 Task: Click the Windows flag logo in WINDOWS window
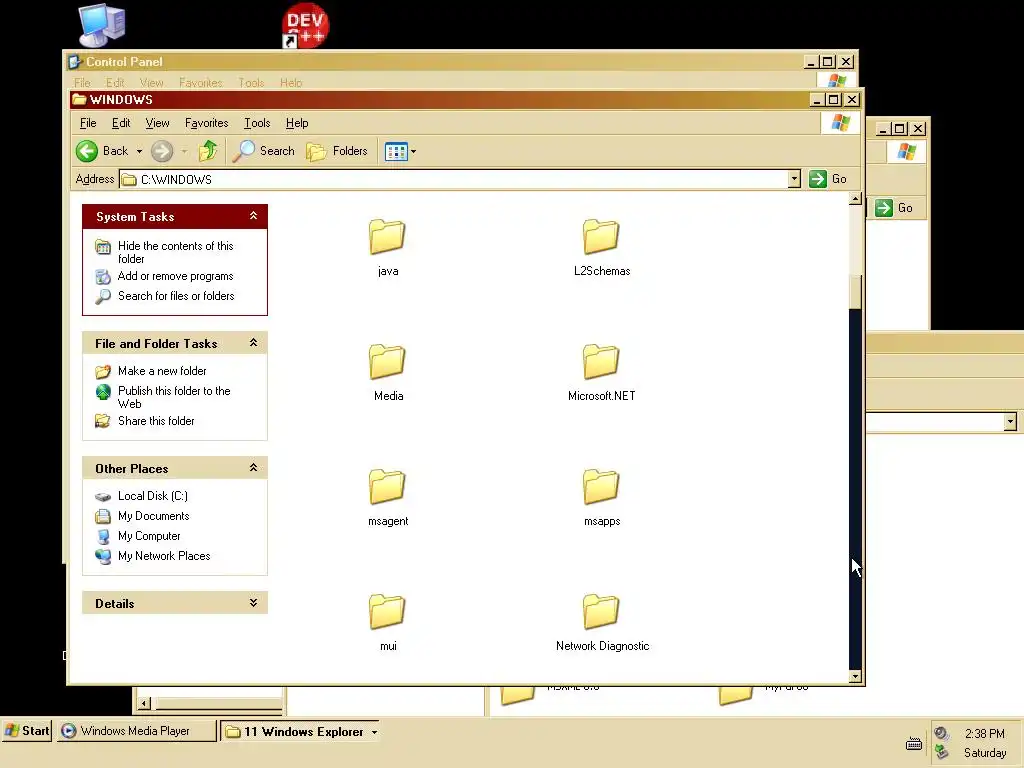tap(840, 123)
